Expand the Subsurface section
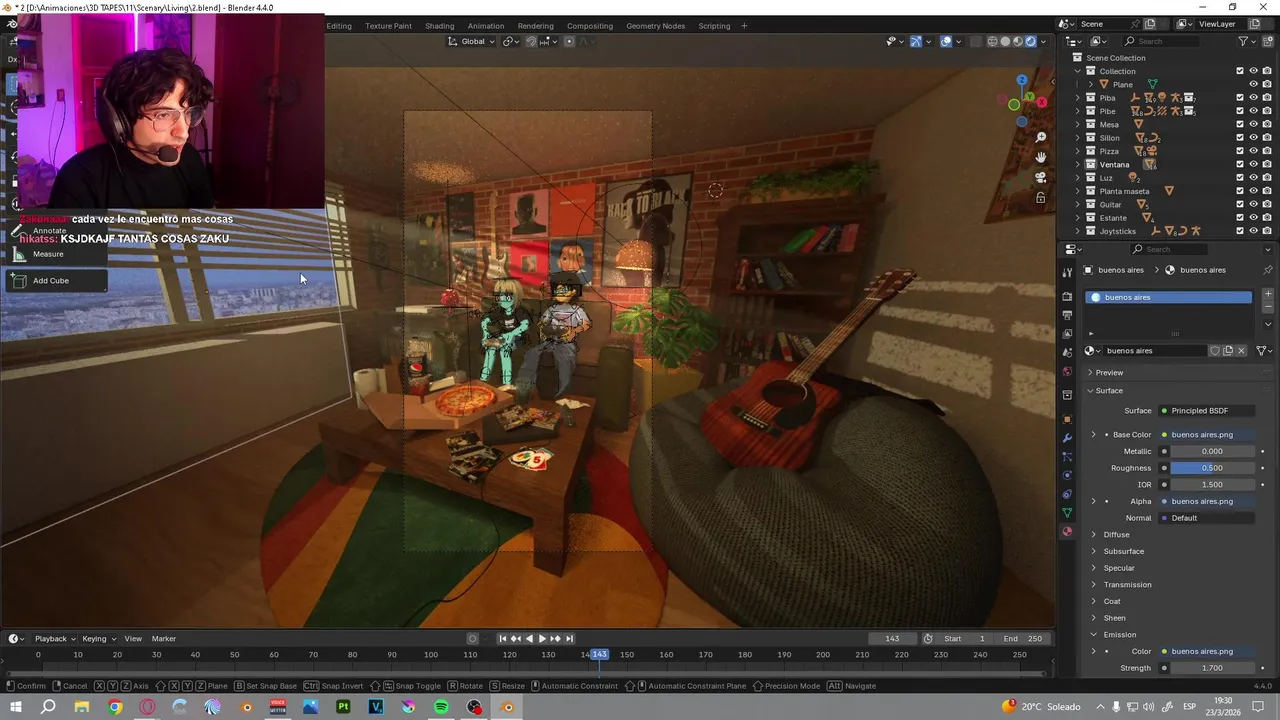Image resolution: width=1280 pixels, height=720 pixels. click(1094, 551)
